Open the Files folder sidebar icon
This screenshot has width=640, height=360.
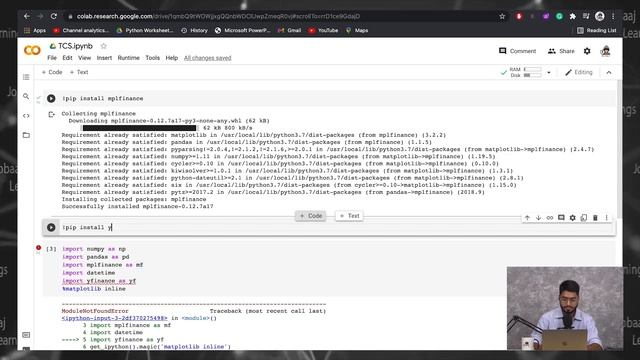point(26,135)
